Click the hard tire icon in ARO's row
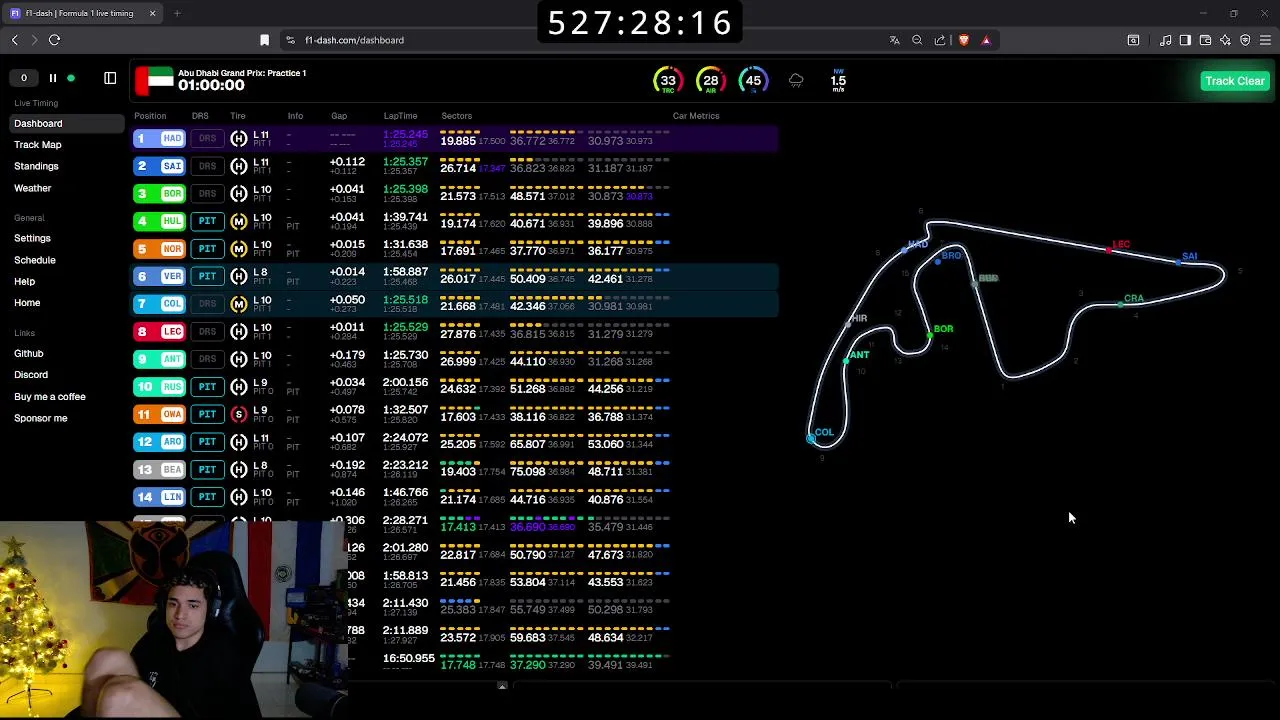The height and width of the screenshot is (720, 1280). click(238, 442)
